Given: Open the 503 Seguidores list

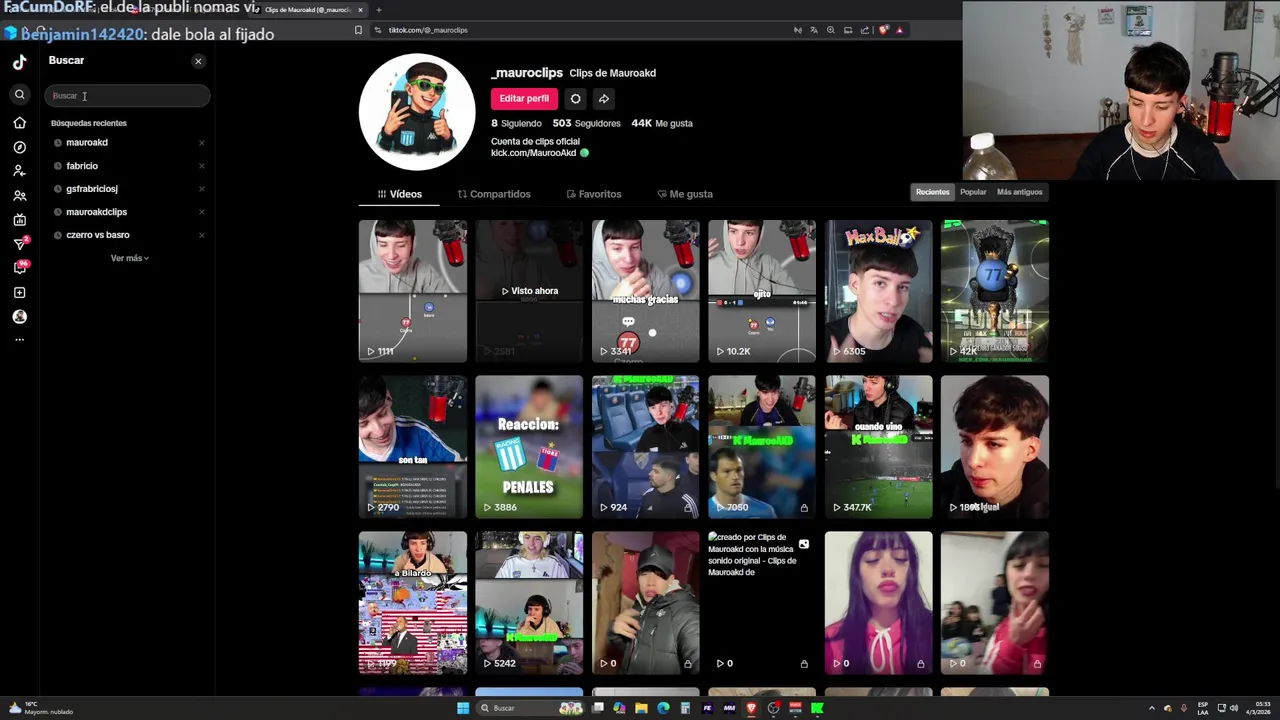Looking at the screenshot, I should (587, 123).
